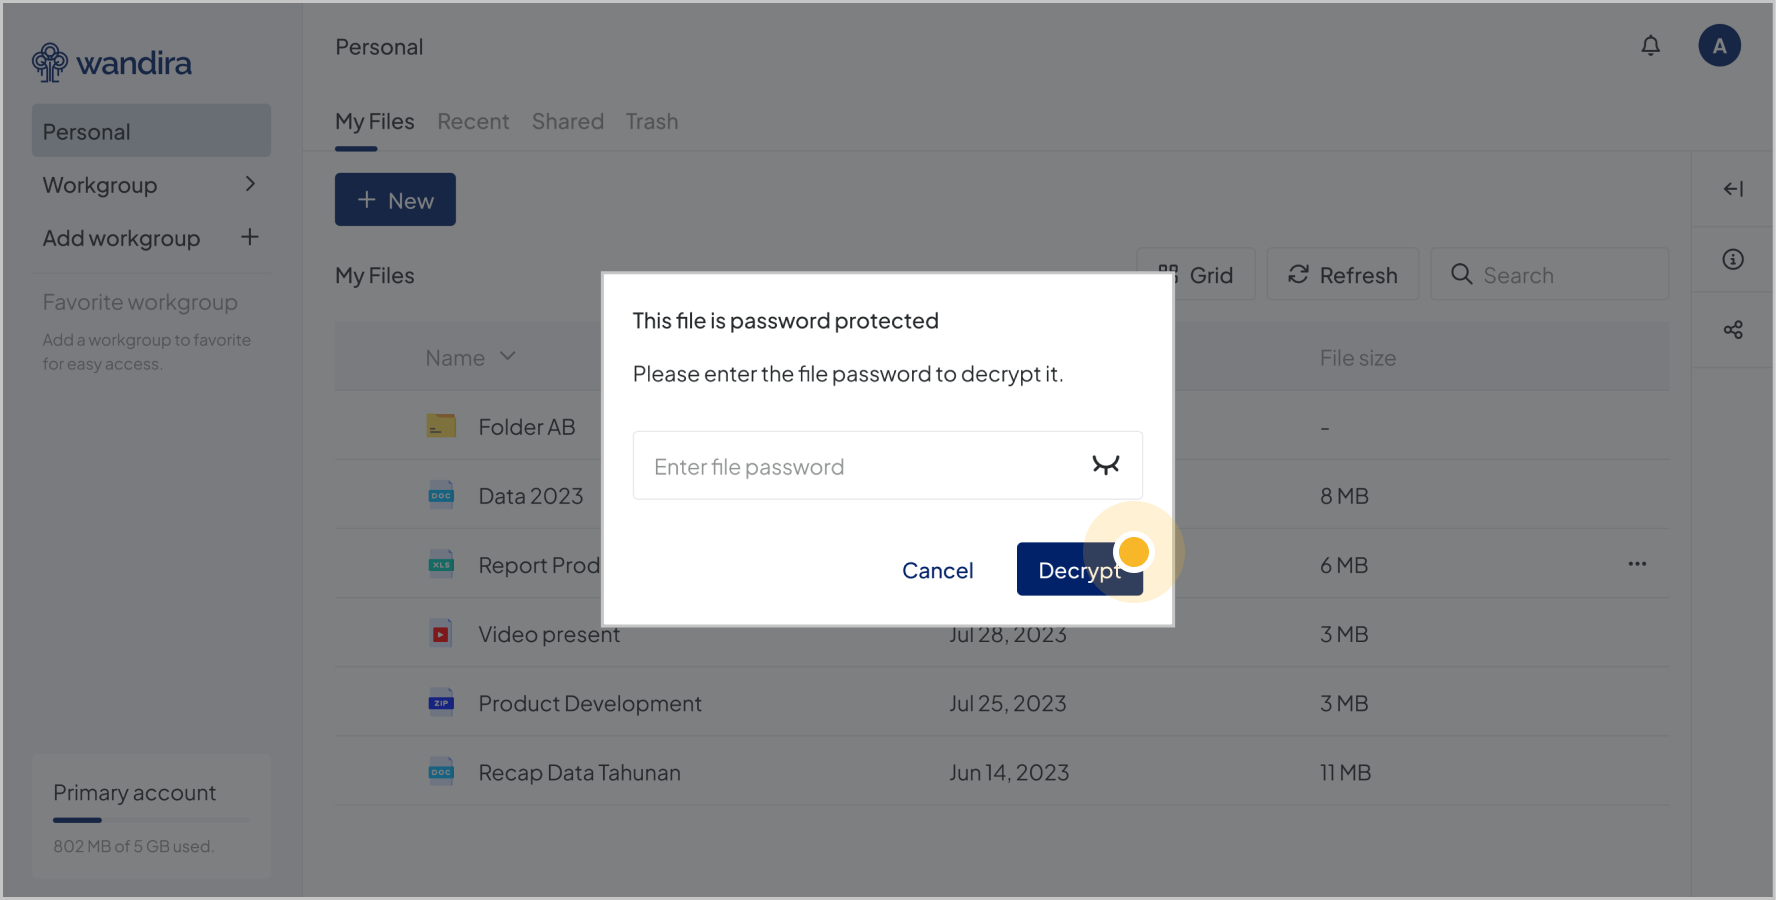This screenshot has height=900, width=1776.
Task: Click the wandira logo
Action: click(112, 63)
